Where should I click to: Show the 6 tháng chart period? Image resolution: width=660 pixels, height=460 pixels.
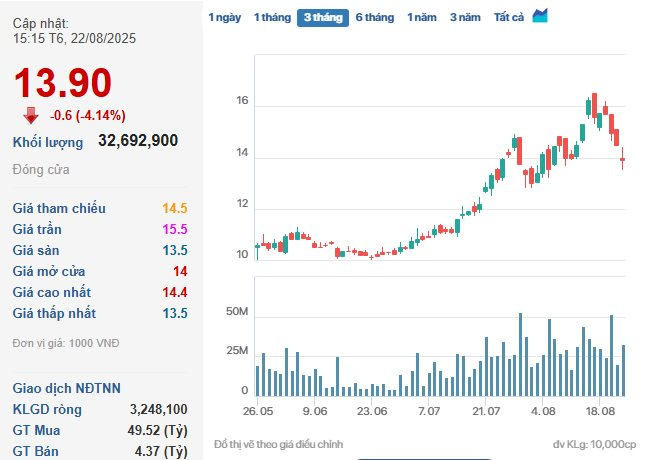pos(374,17)
